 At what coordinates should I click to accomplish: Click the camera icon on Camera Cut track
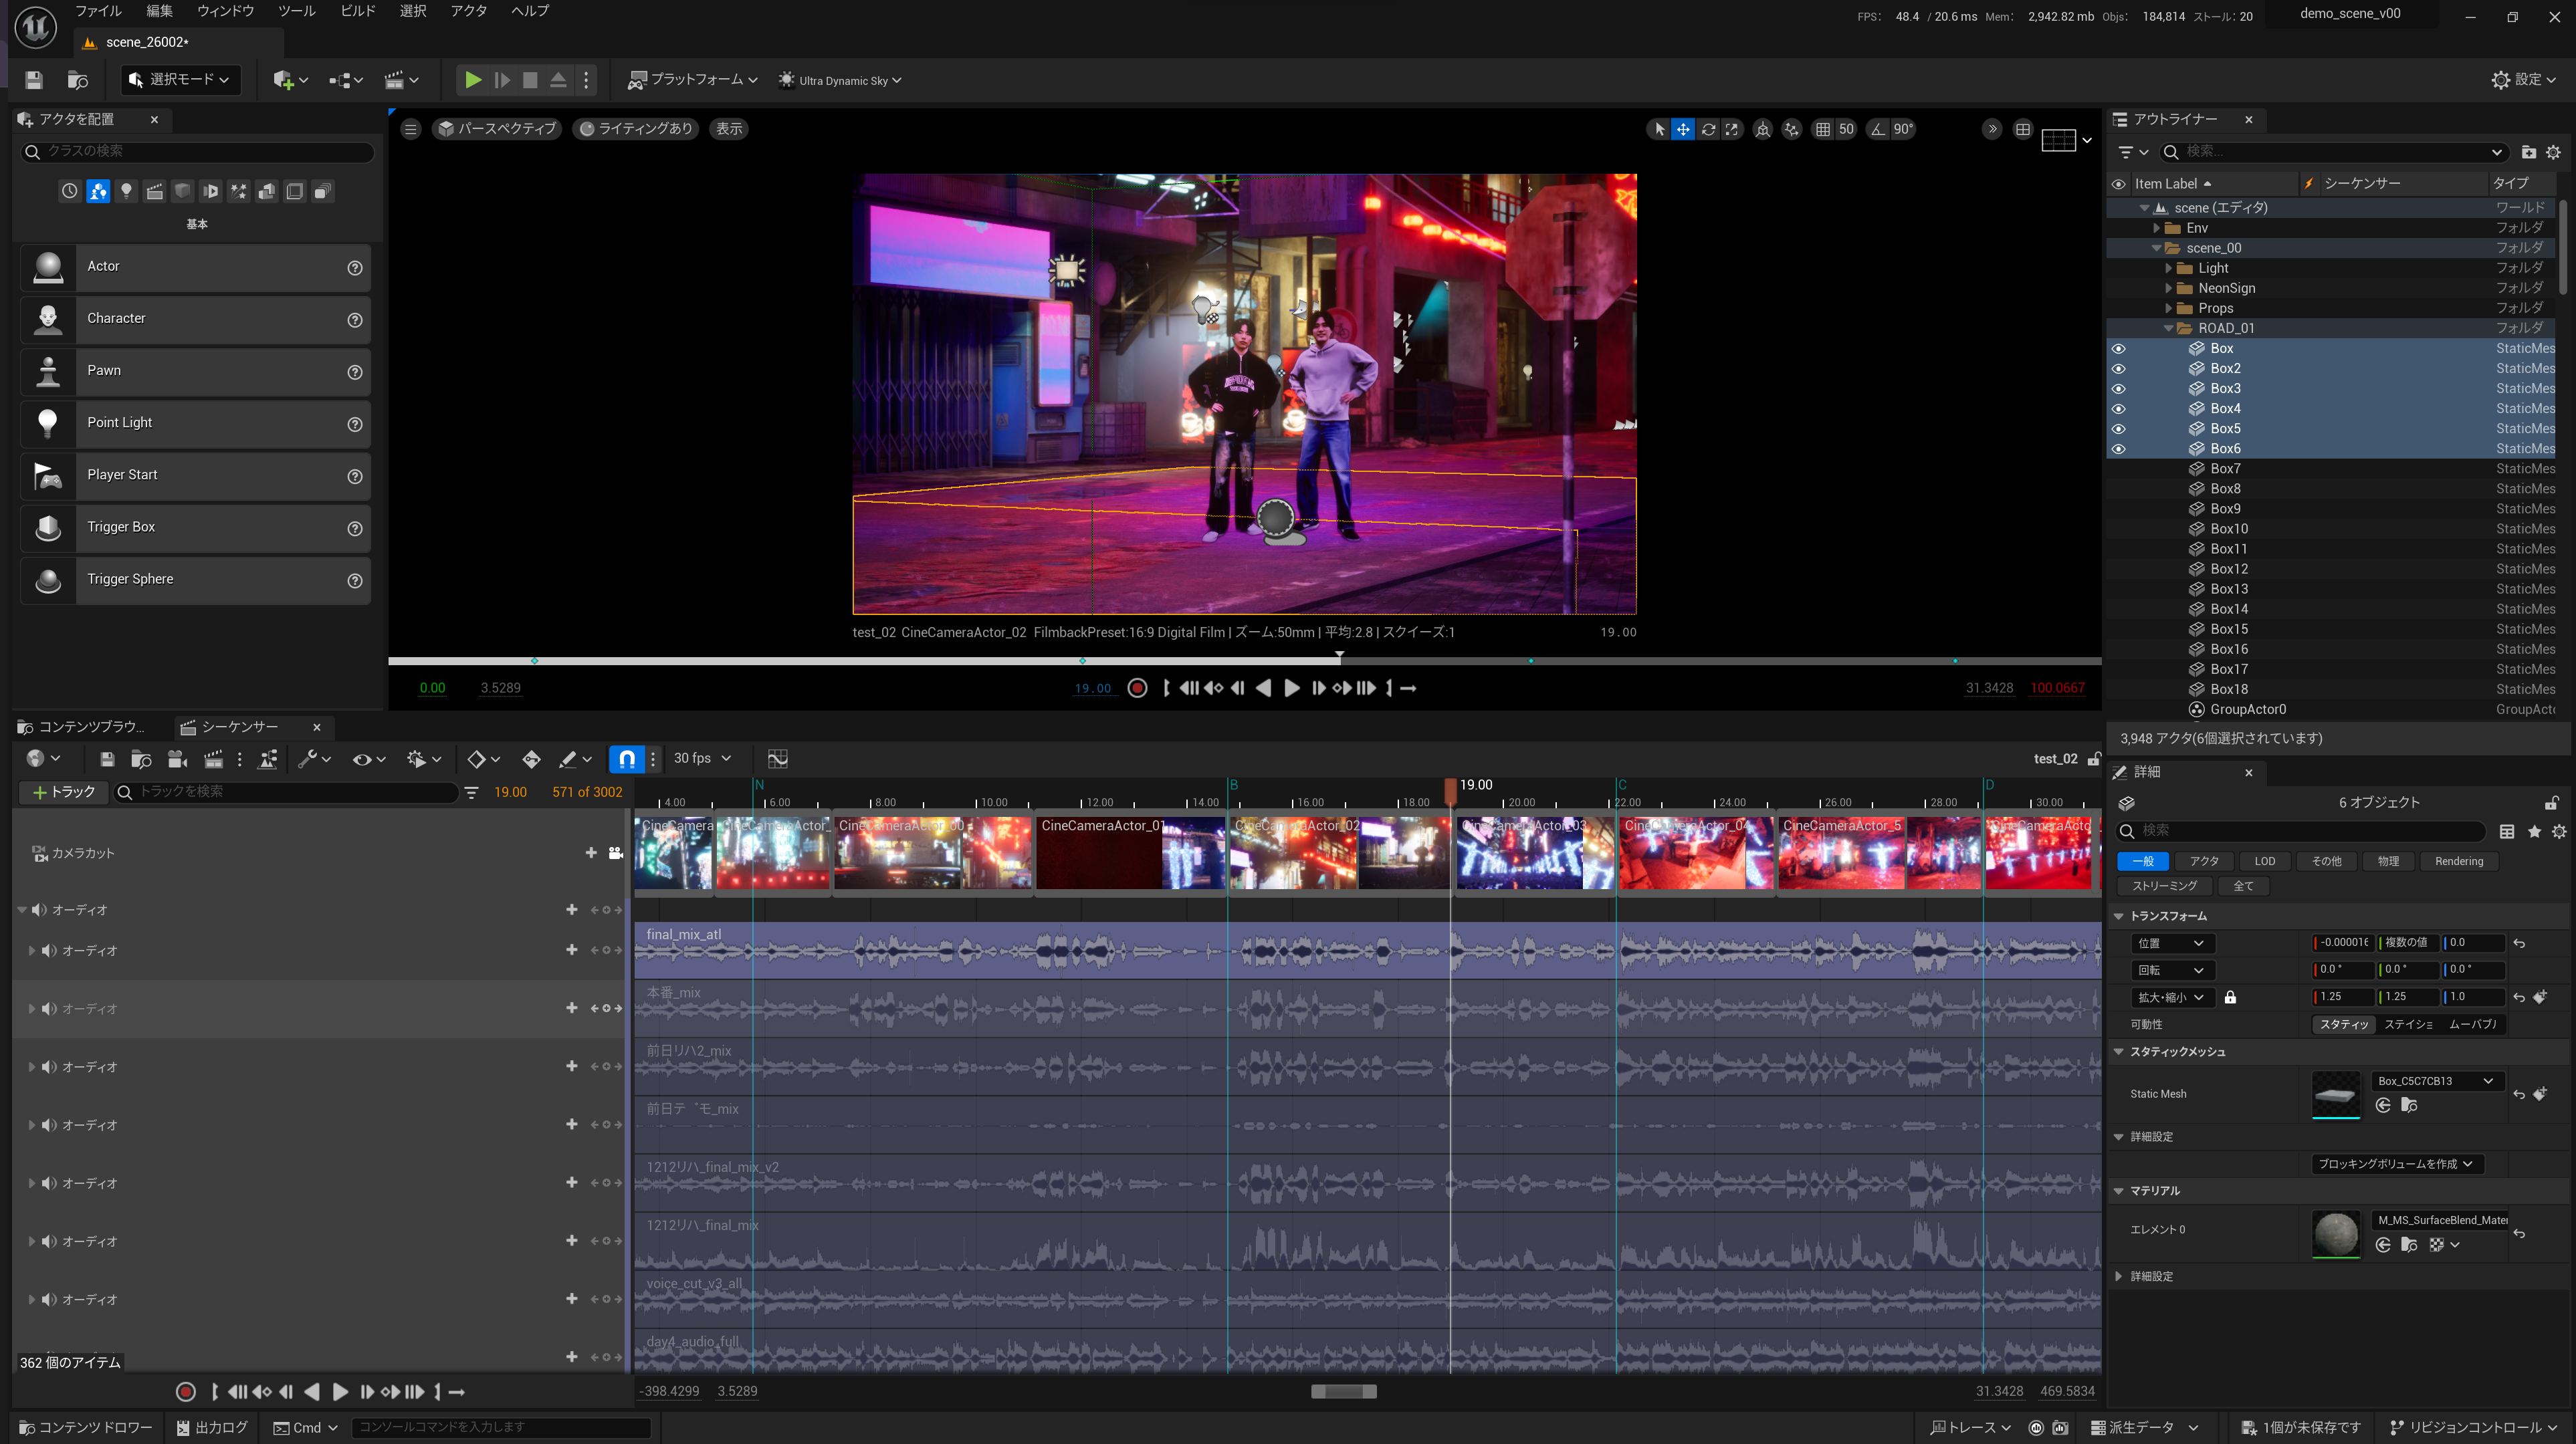[x=616, y=853]
